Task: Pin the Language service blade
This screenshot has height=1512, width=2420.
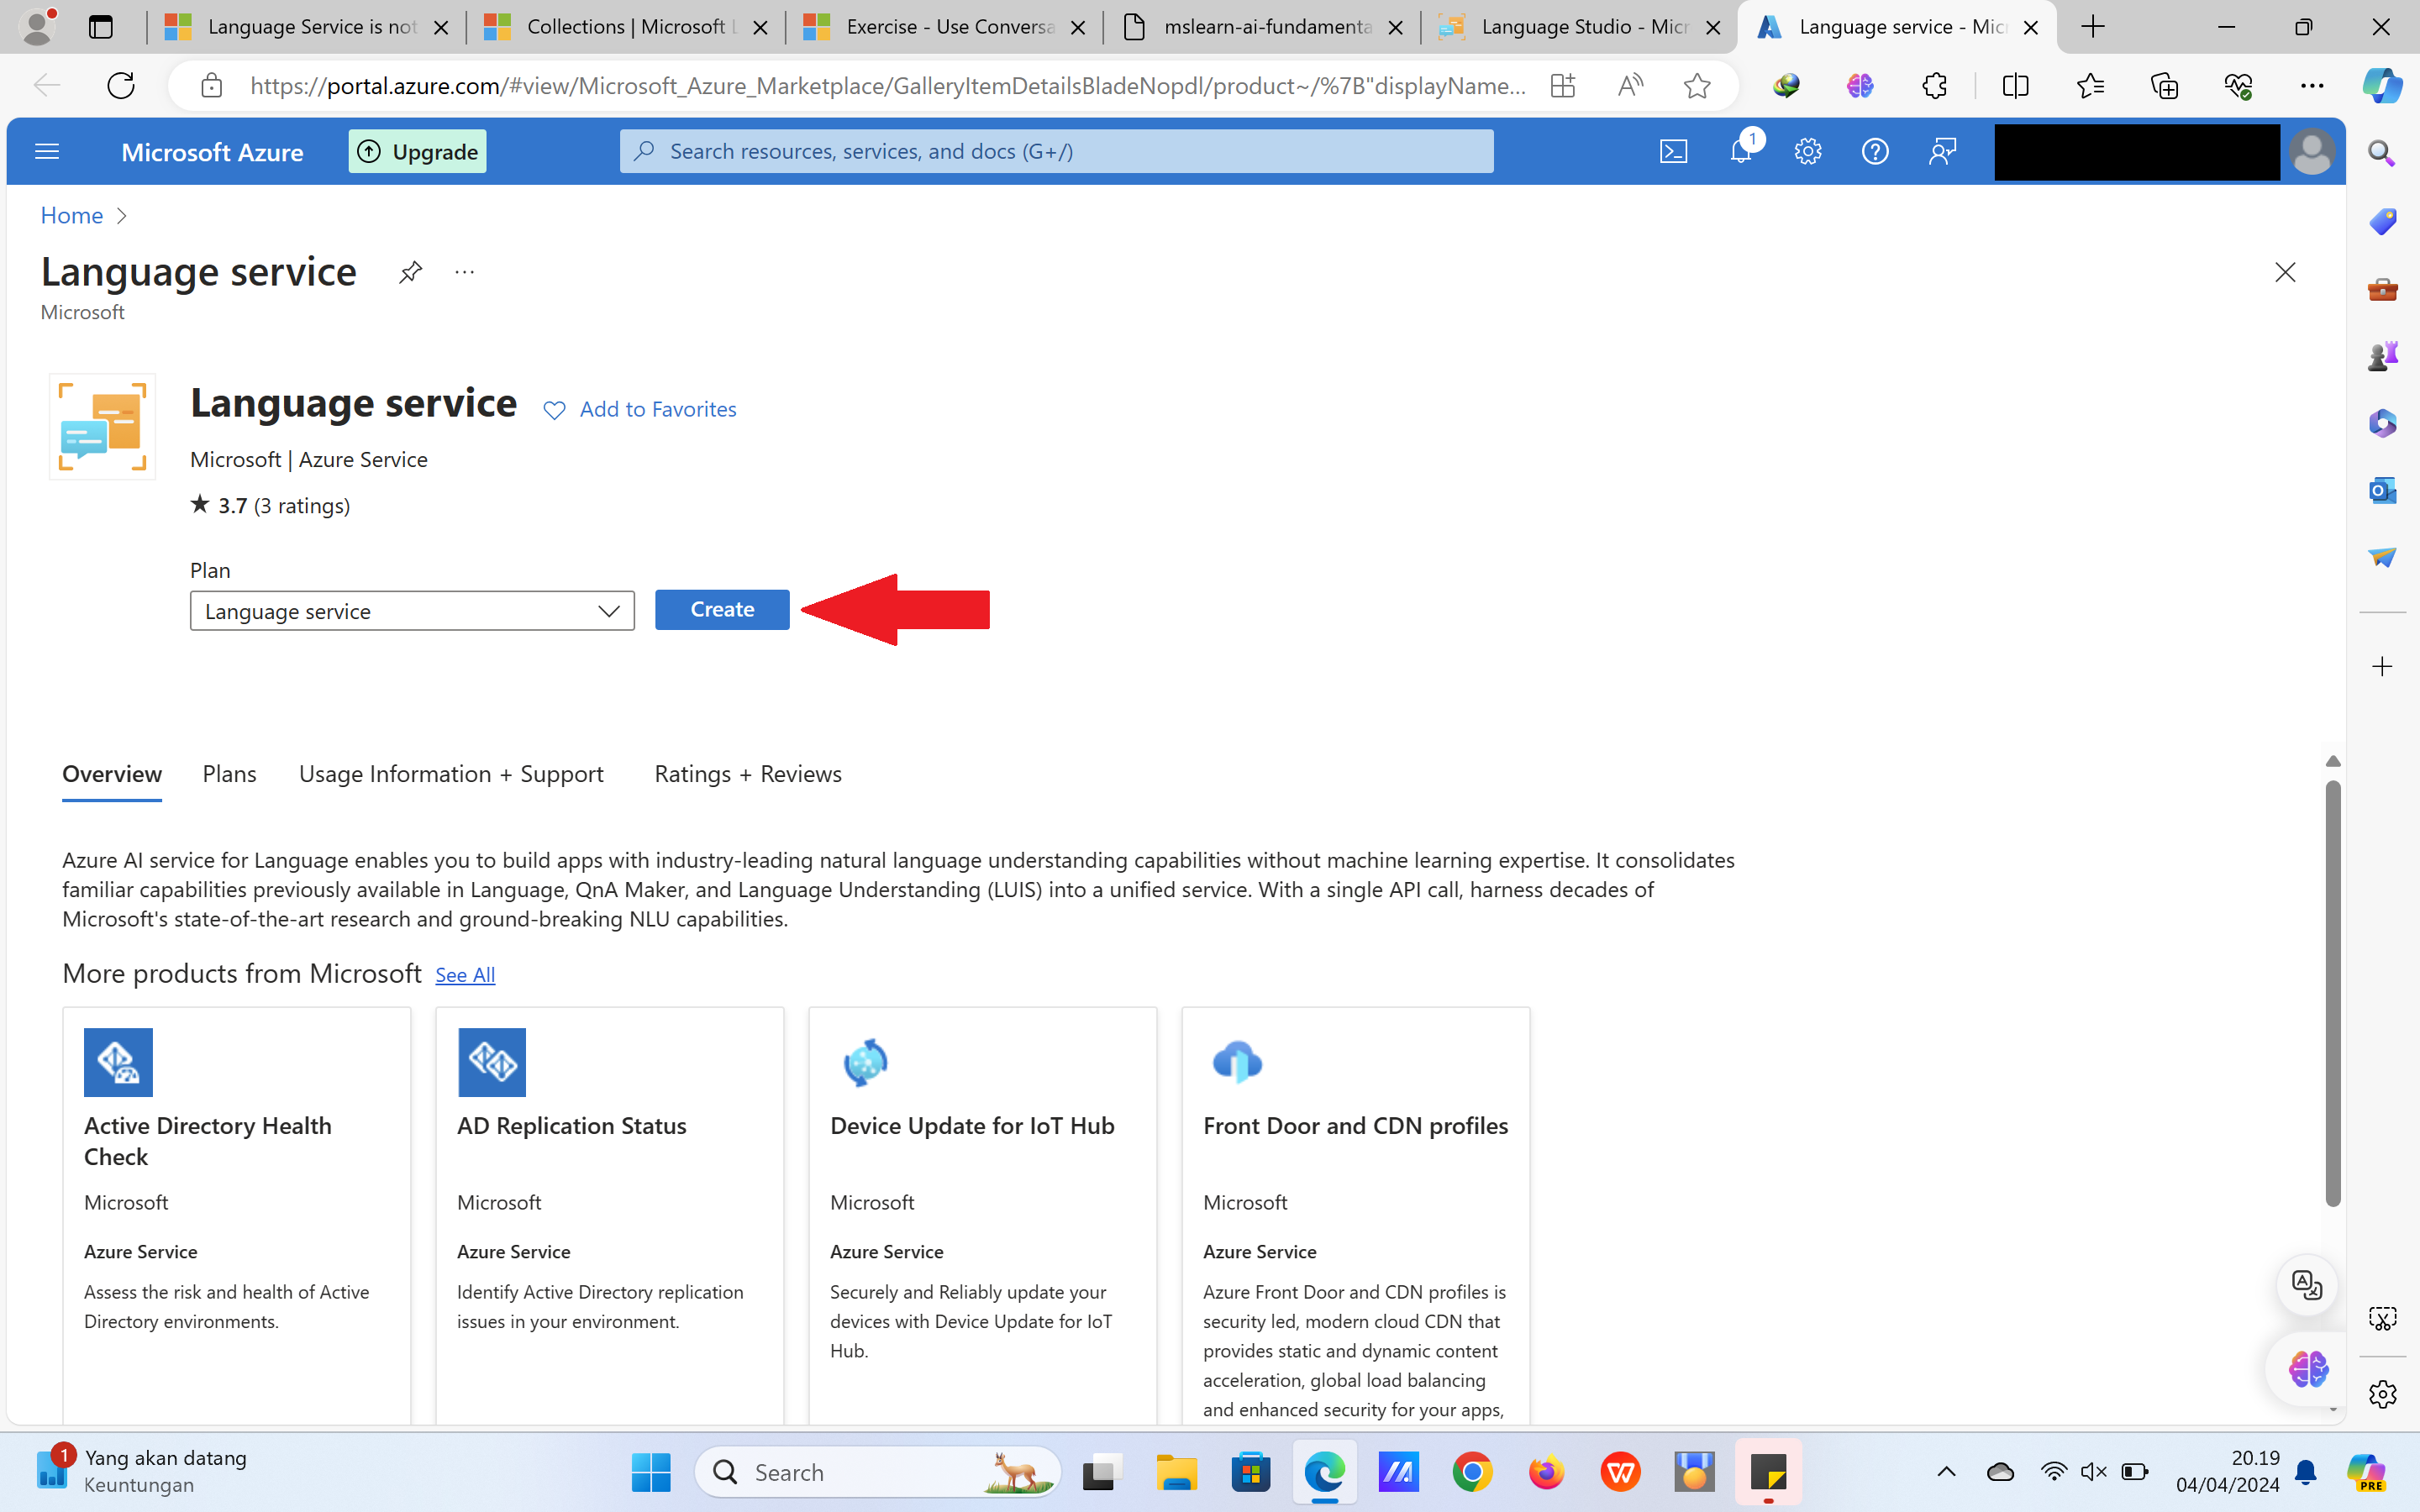Action: [410, 272]
